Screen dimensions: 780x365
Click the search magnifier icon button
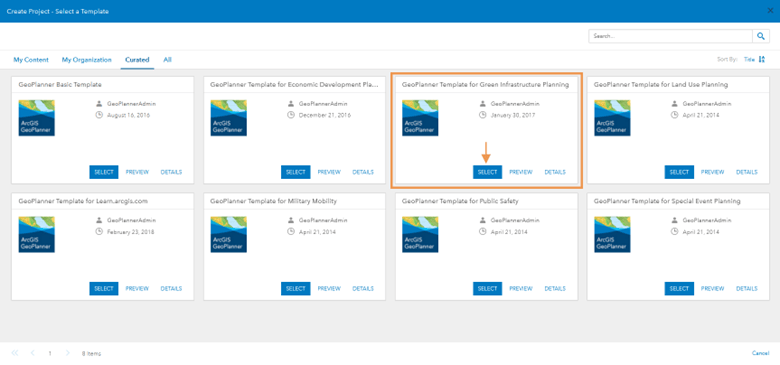point(760,36)
